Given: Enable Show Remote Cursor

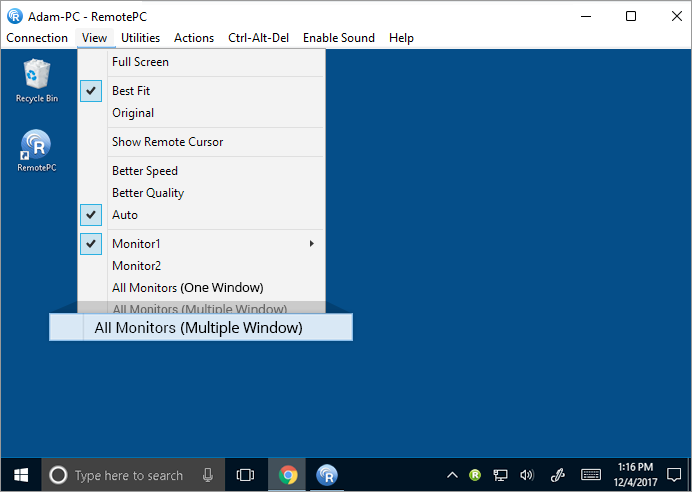Looking at the screenshot, I should pos(202,142).
